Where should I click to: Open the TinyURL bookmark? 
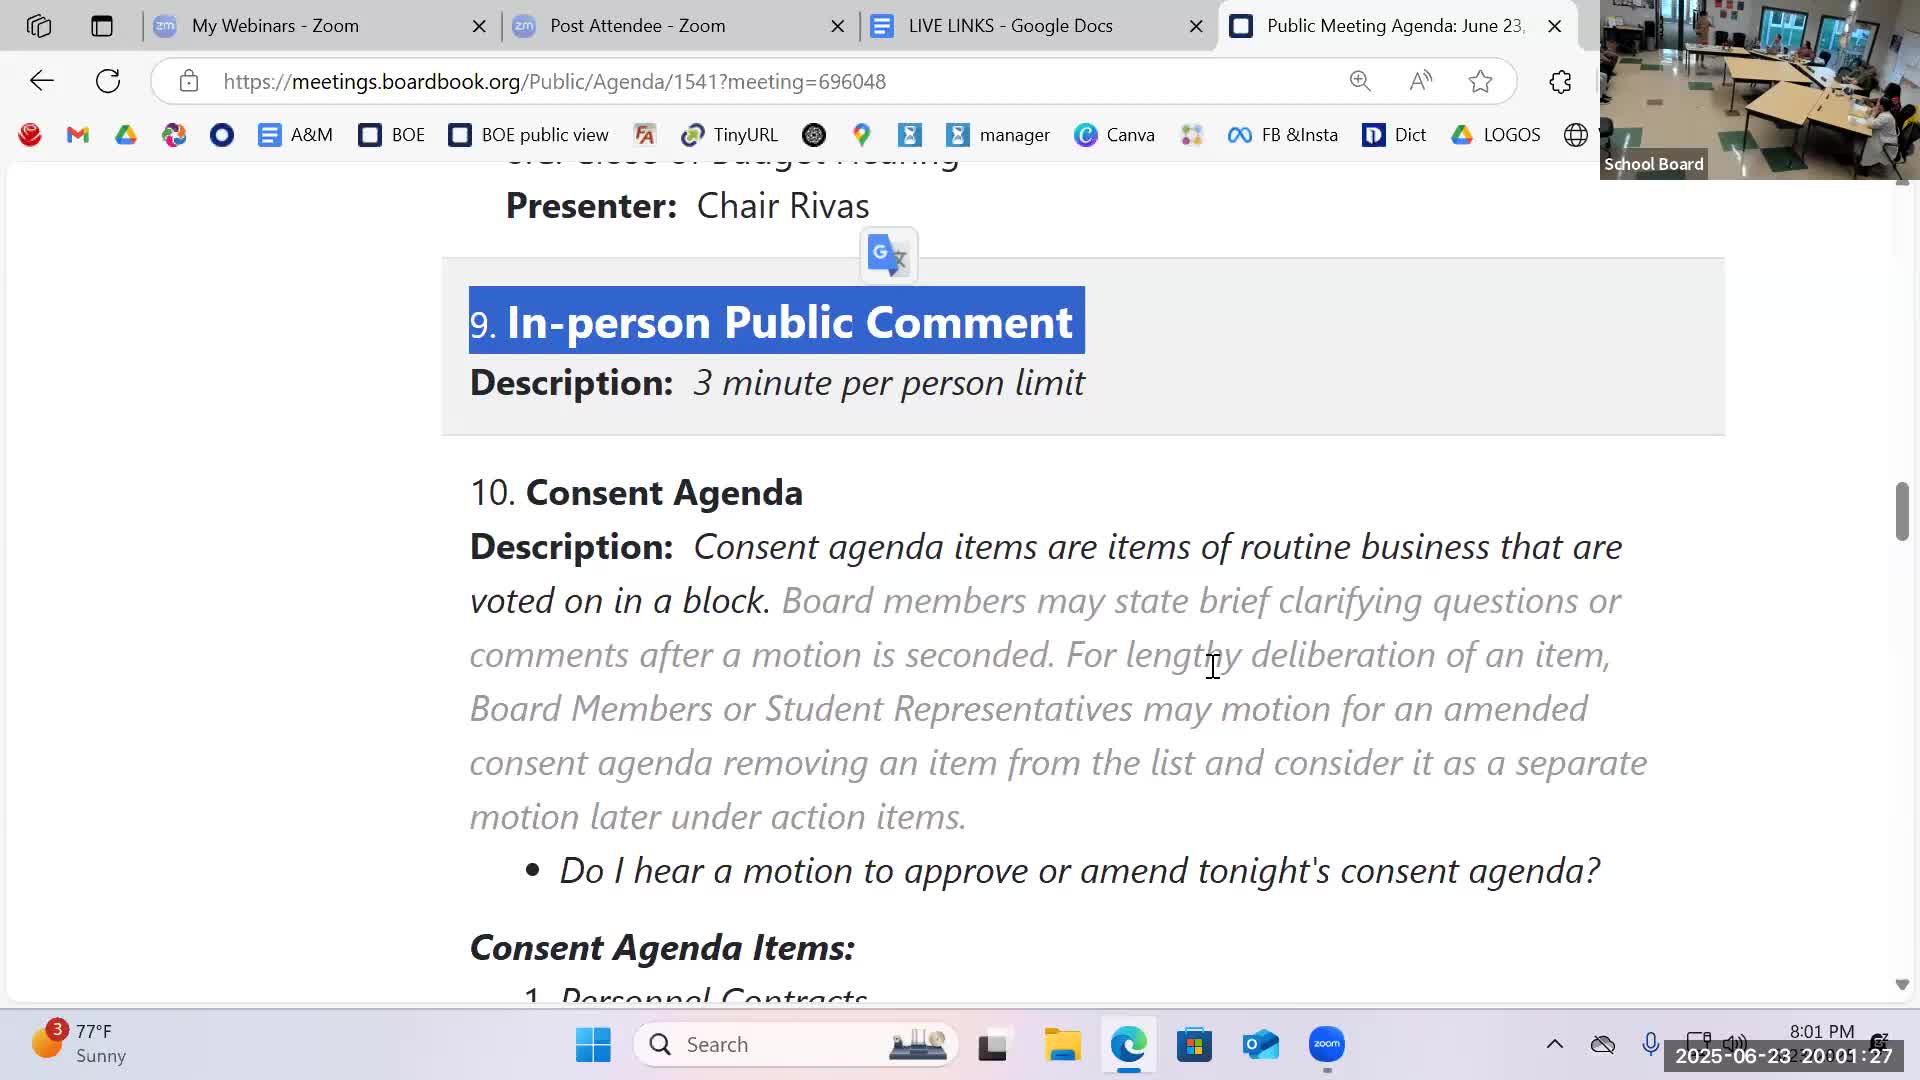click(x=729, y=135)
